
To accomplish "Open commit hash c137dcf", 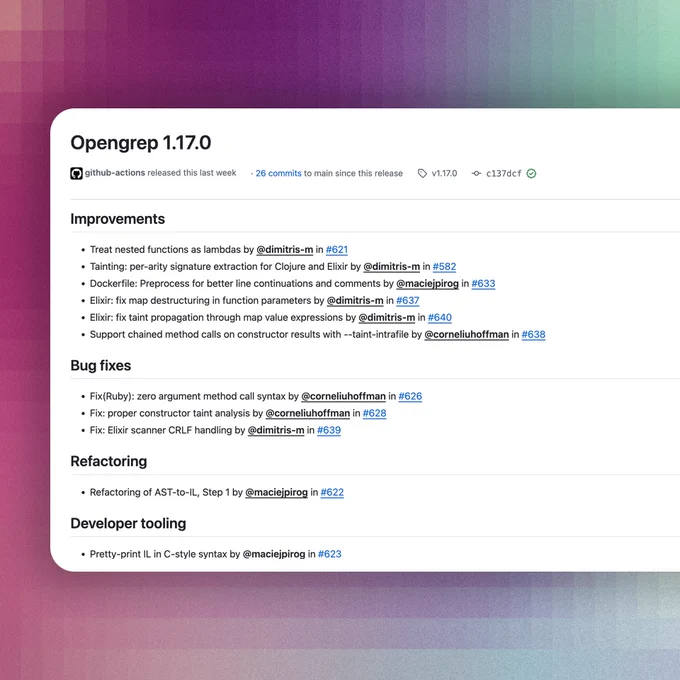I will (503, 173).
